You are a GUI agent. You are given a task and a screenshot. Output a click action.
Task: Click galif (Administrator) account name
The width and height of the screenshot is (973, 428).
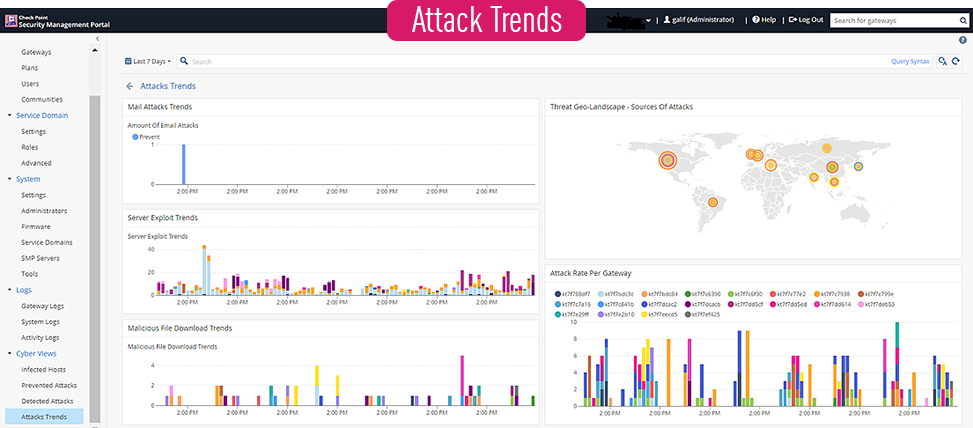click(703, 20)
